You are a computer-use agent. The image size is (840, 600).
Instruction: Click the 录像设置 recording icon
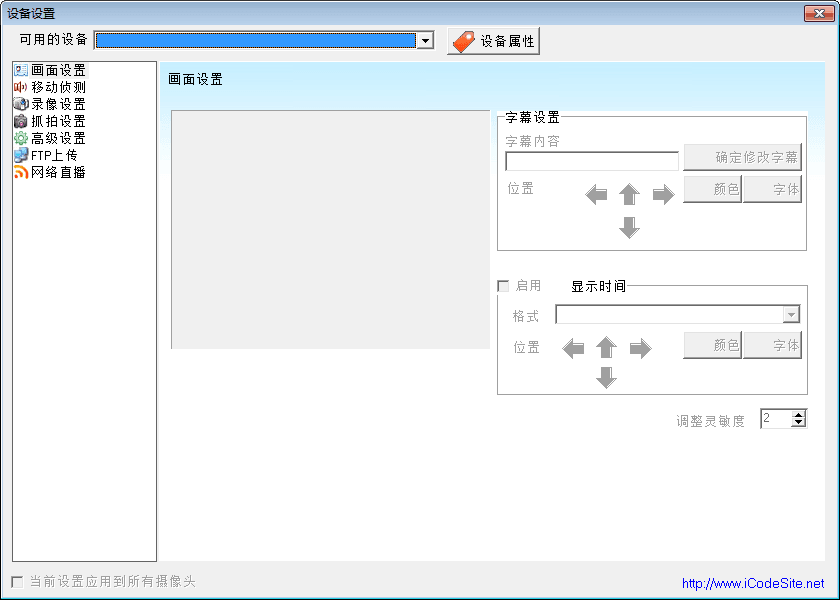(x=21, y=104)
